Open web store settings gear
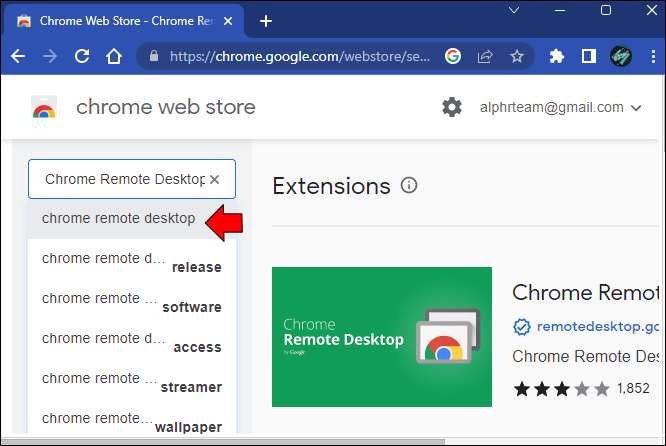 coord(452,107)
